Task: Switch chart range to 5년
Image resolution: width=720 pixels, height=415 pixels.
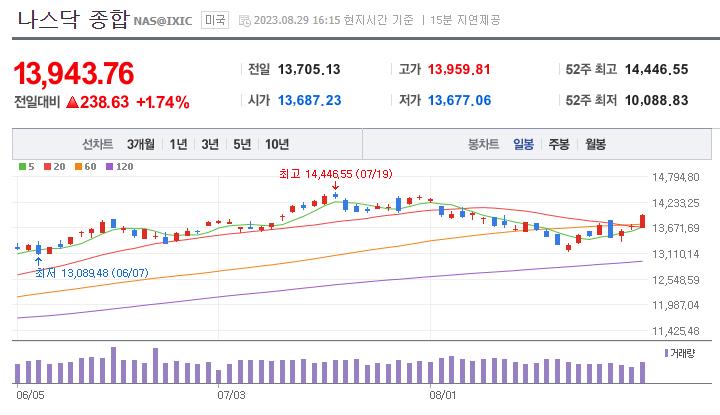Action: pos(242,144)
